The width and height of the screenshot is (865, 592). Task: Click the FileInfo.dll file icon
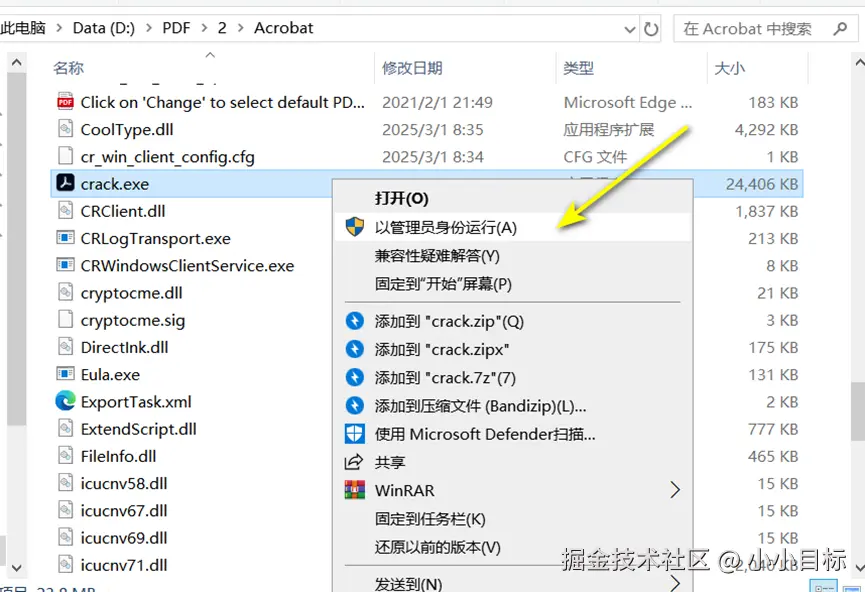[x=65, y=456]
